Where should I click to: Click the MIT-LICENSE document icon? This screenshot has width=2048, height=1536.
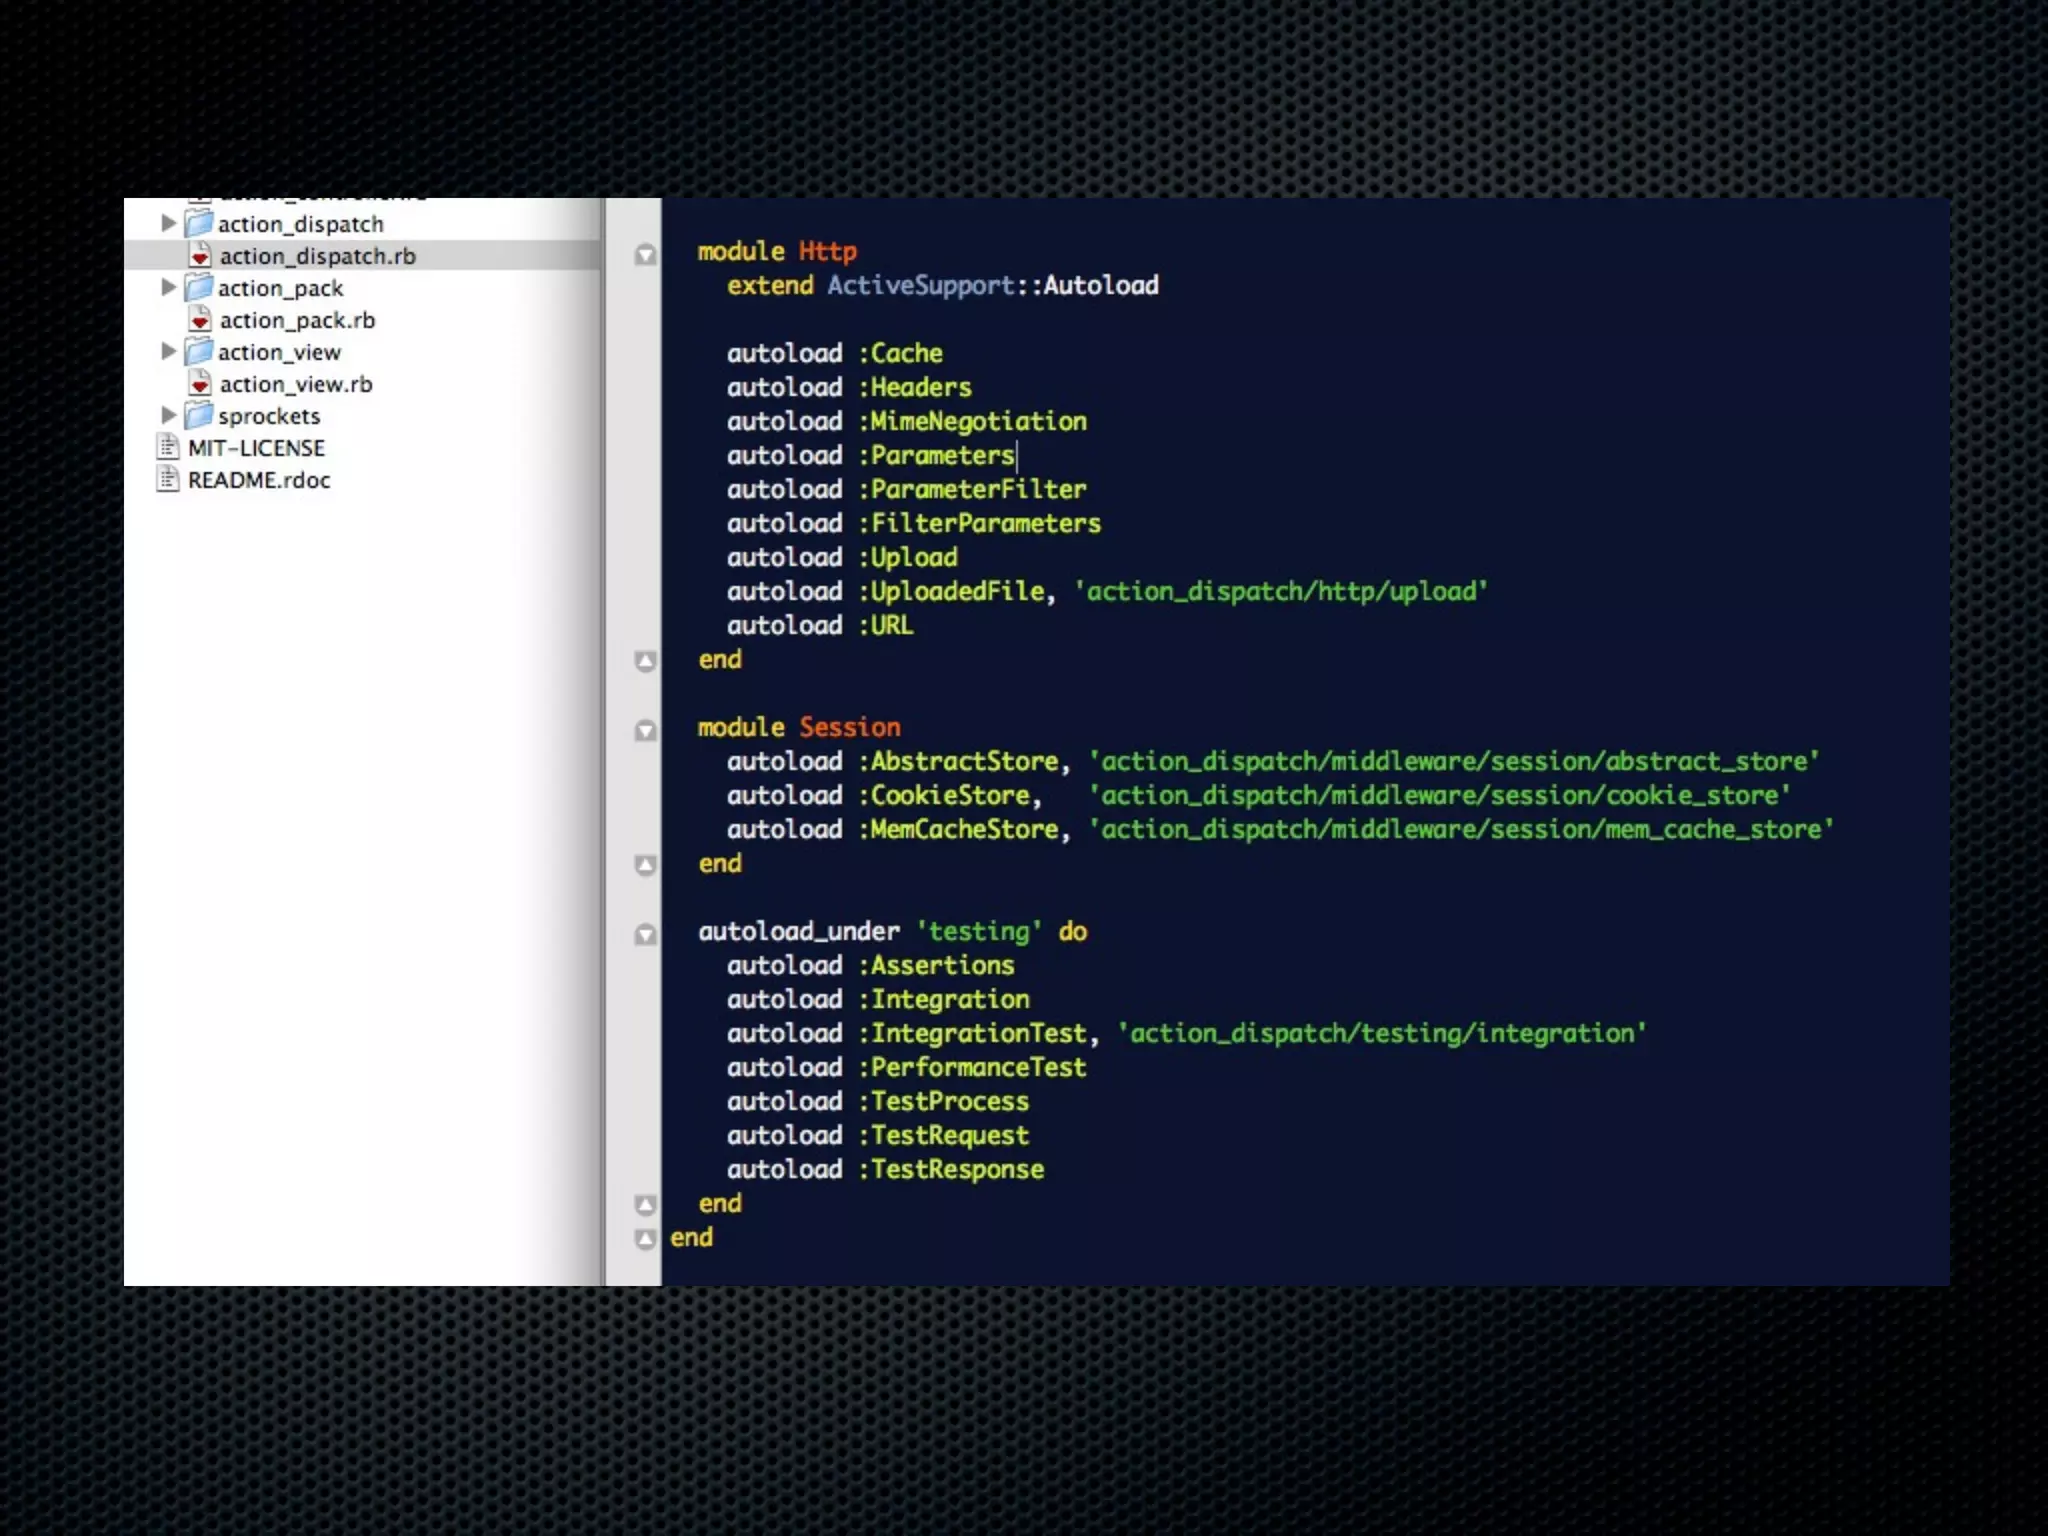[167, 447]
